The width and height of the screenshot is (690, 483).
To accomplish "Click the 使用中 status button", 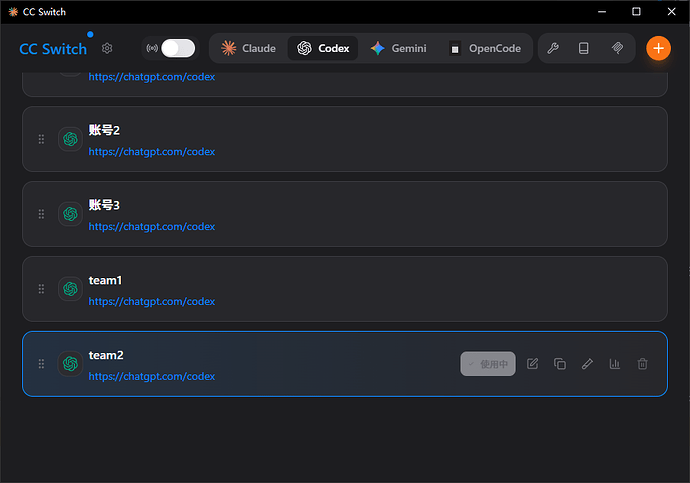I will click(x=488, y=364).
